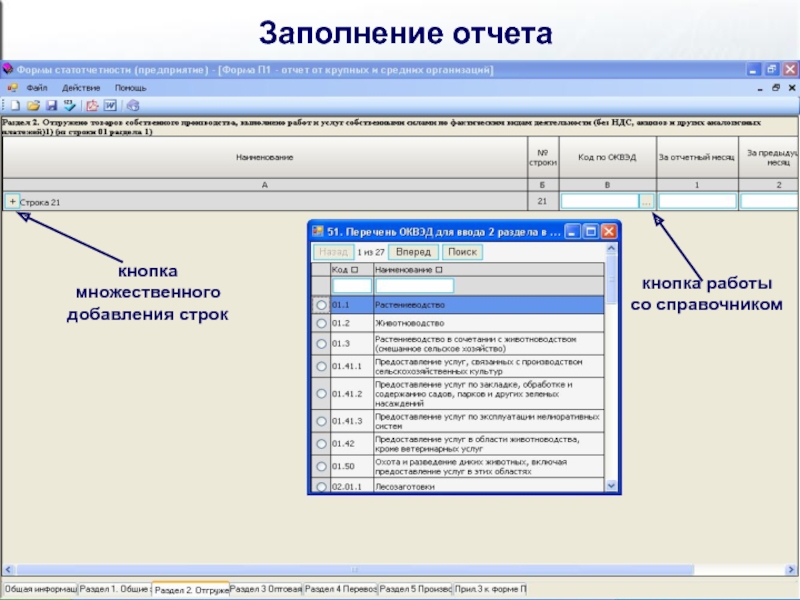Run the check (123 checkmark) toolbar icon
800x600 pixels.
69,106
